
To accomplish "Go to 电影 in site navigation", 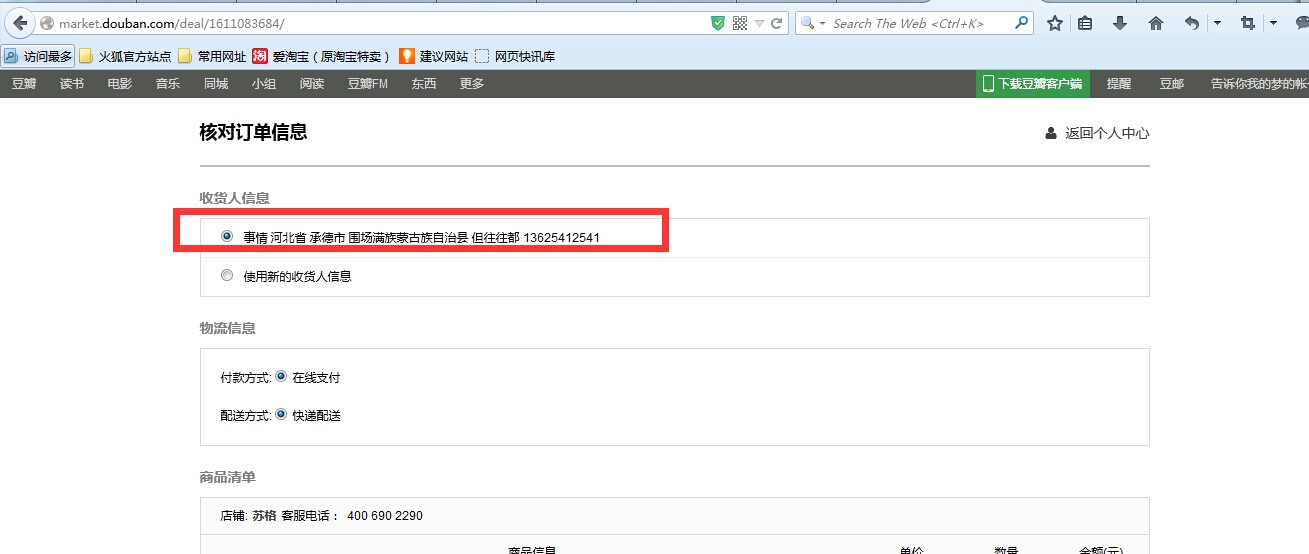I will [x=120, y=84].
